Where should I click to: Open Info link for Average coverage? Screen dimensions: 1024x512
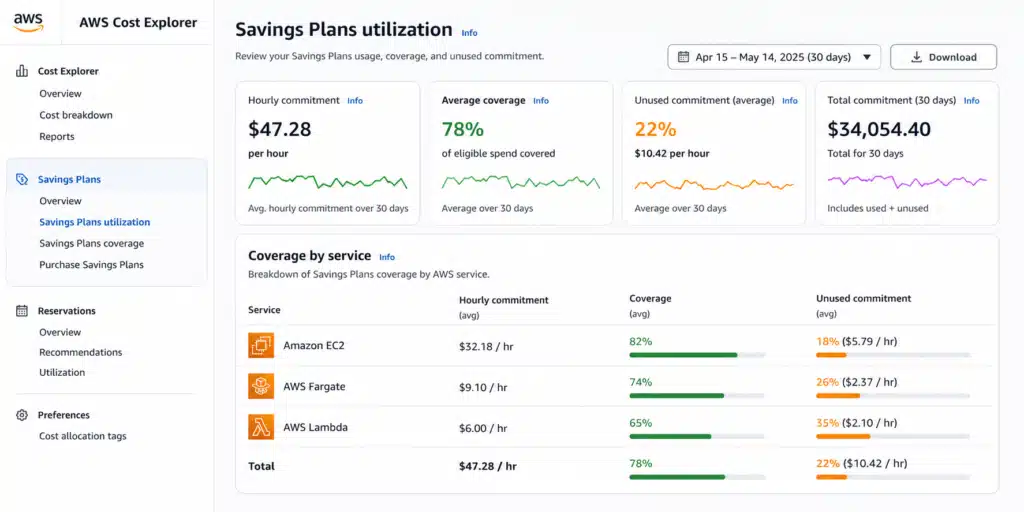[541, 101]
